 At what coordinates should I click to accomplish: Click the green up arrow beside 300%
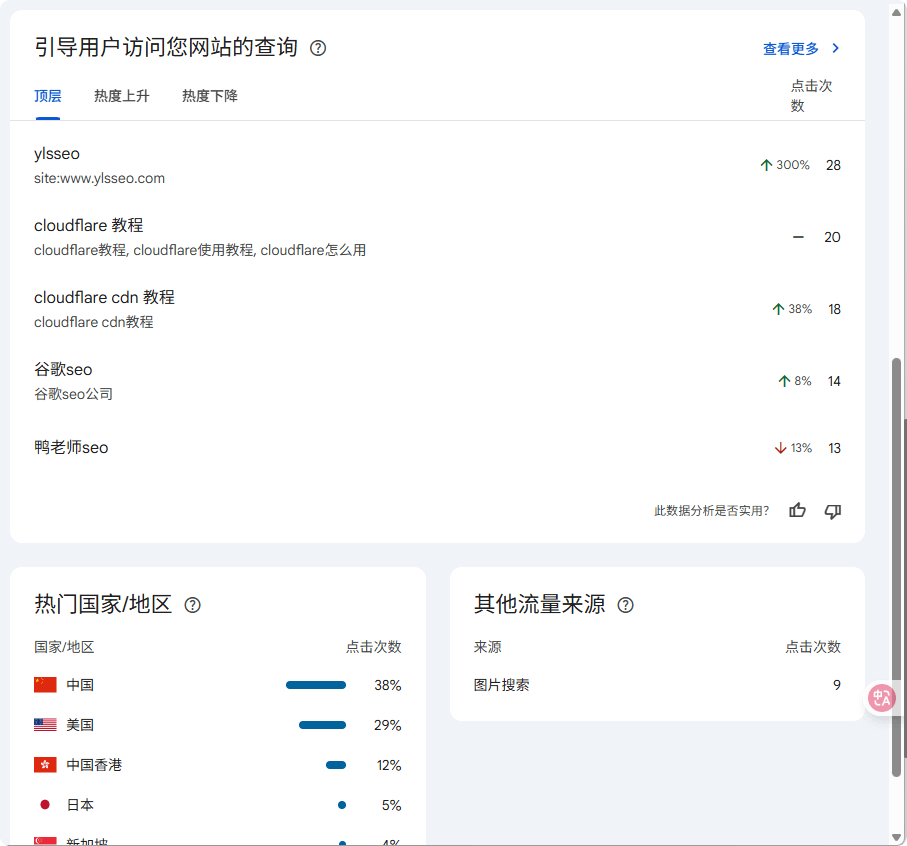pyautogui.click(x=766, y=164)
